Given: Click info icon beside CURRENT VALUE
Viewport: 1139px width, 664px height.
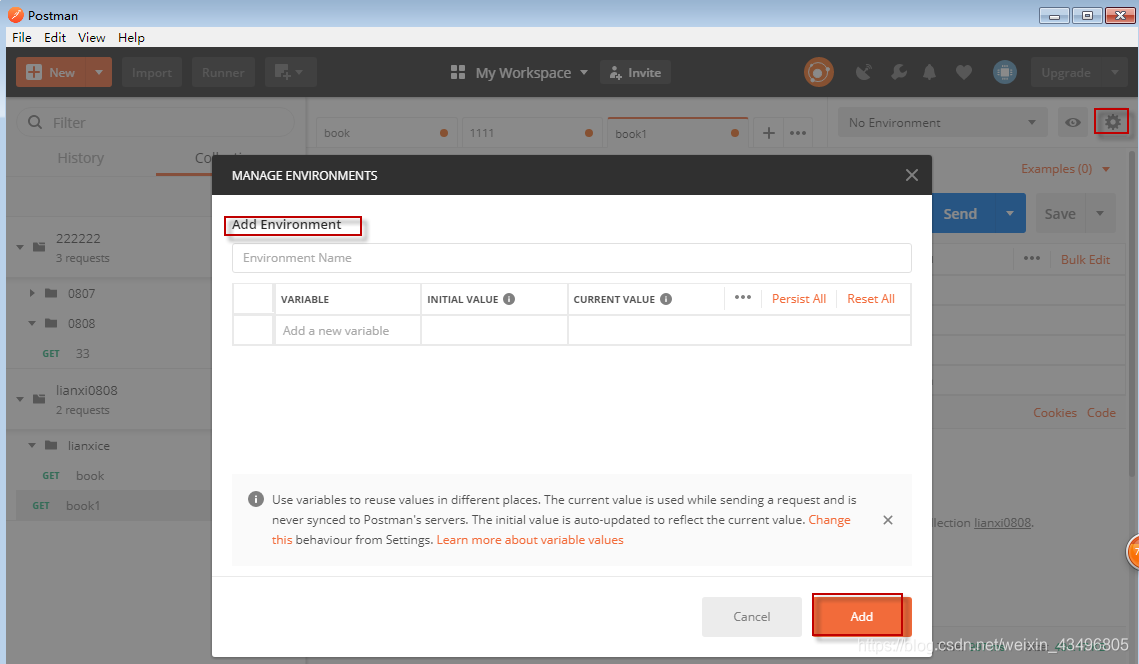Looking at the screenshot, I should tap(665, 299).
